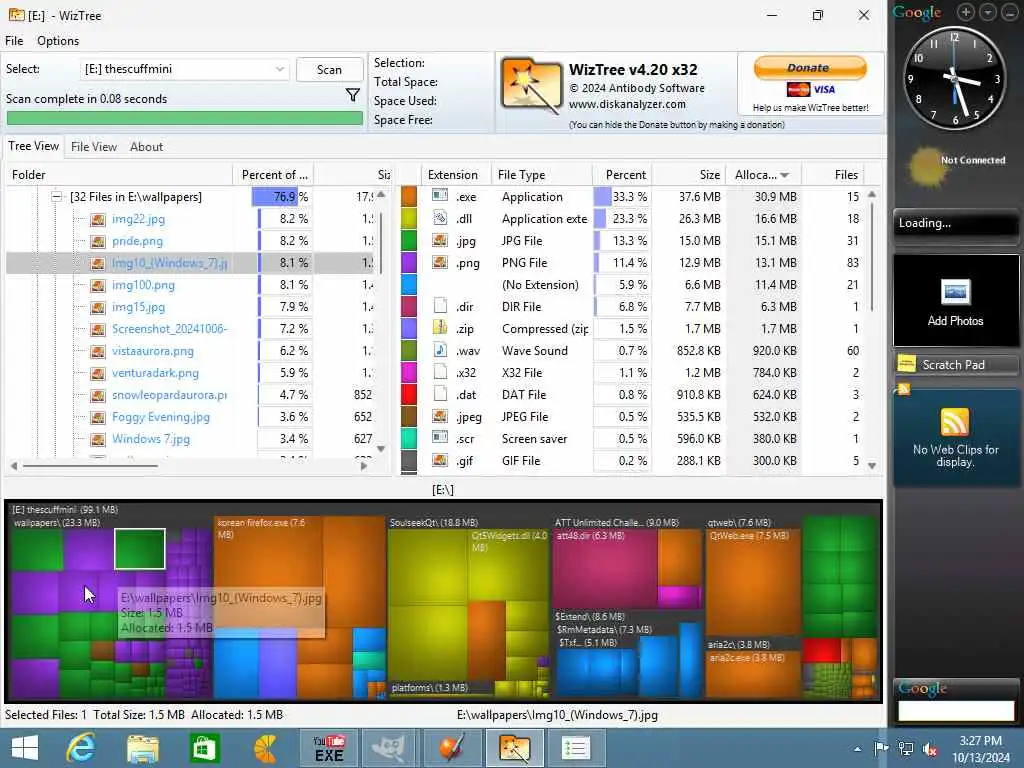Screen dimensions: 1024x768
Task: Open the Options menu
Action: tap(58, 40)
